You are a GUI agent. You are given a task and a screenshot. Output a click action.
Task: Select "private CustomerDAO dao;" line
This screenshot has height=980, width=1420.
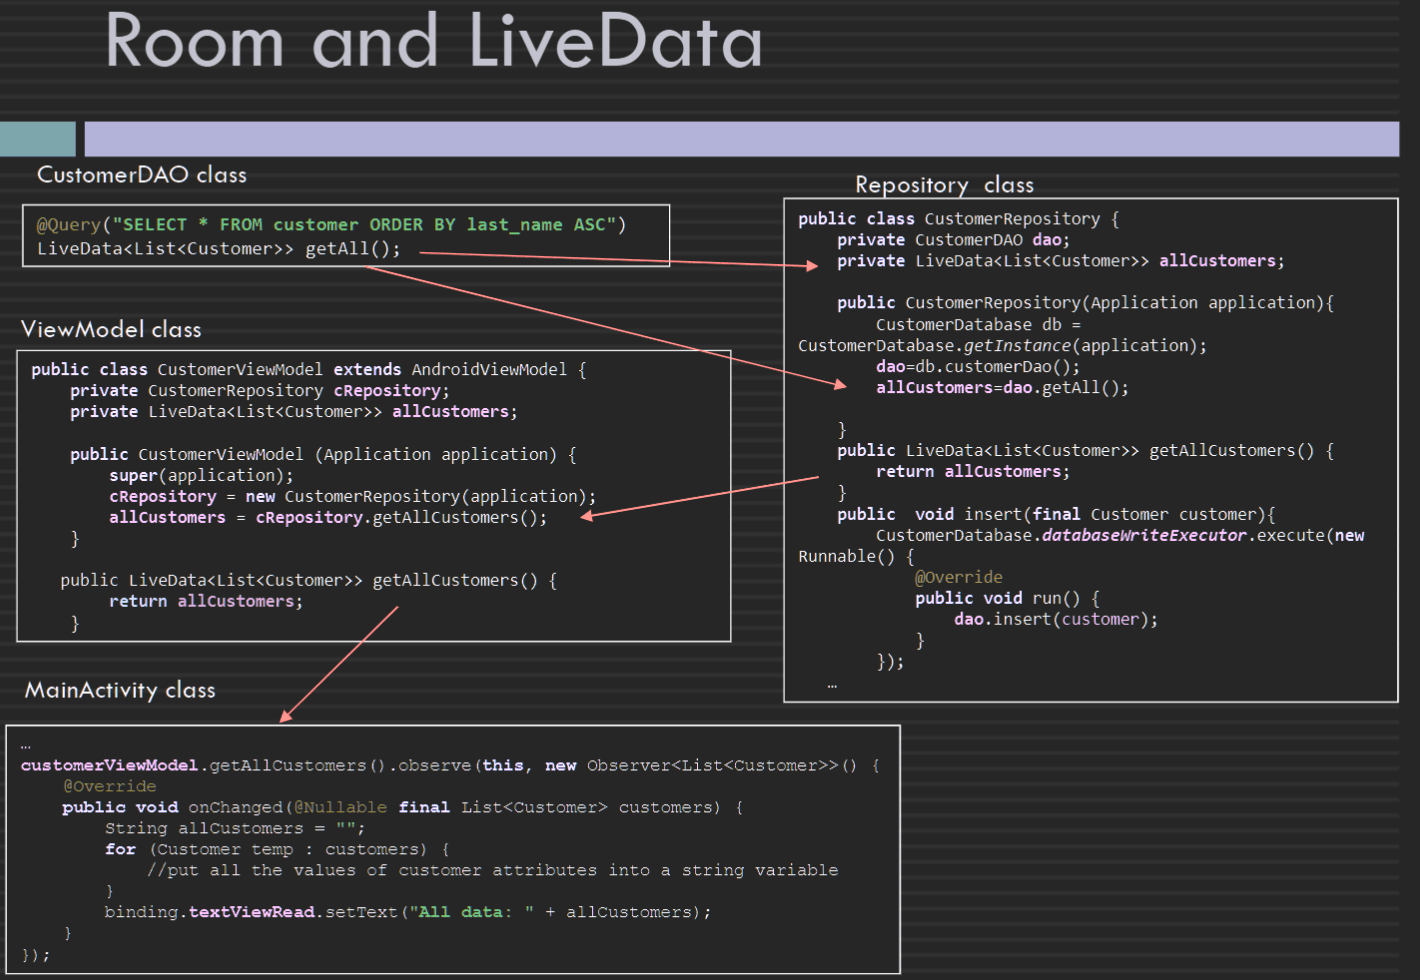tap(953, 240)
